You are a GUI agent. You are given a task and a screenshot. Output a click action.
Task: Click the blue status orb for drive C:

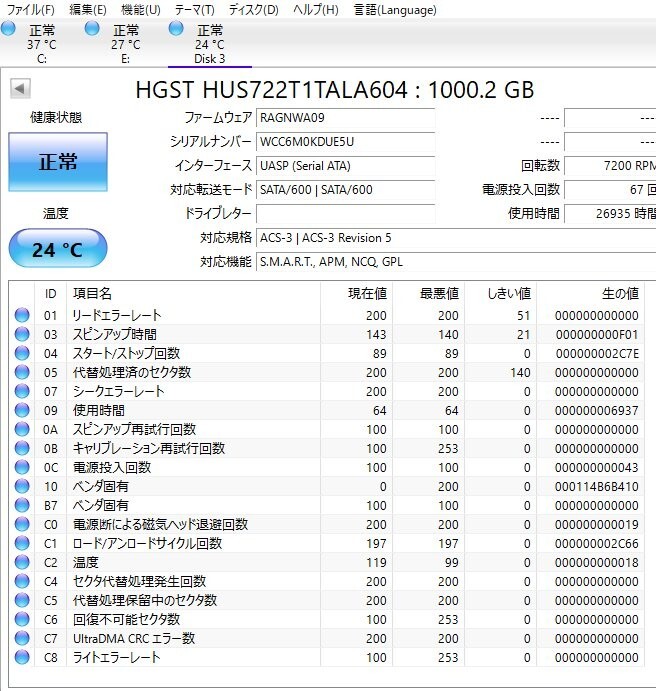8,29
